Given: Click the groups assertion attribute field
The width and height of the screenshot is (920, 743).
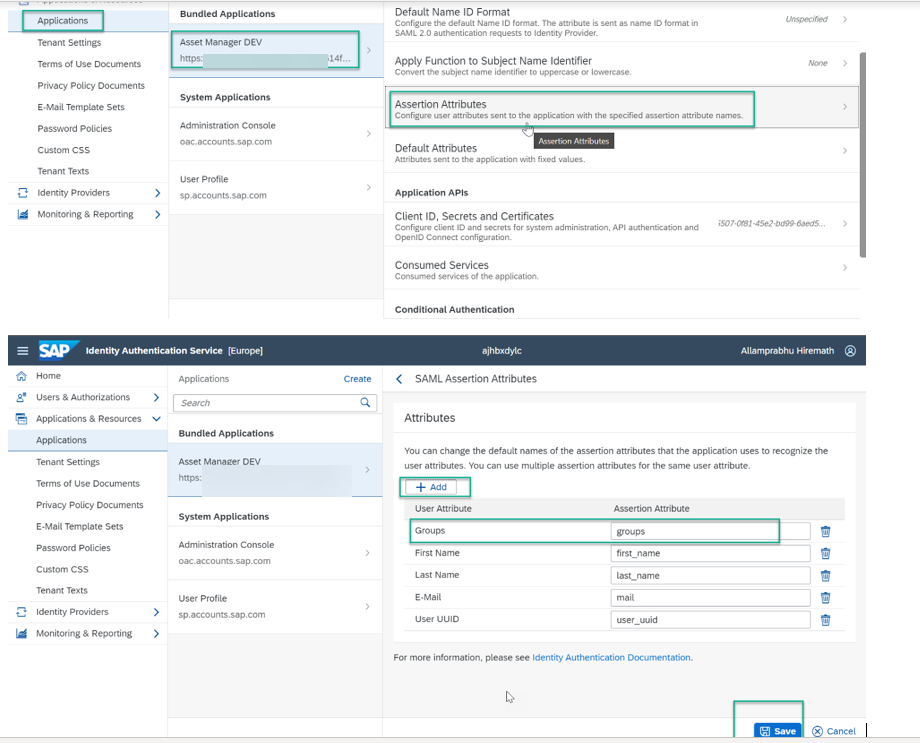Looking at the screenshot, I should coord(710,532).
